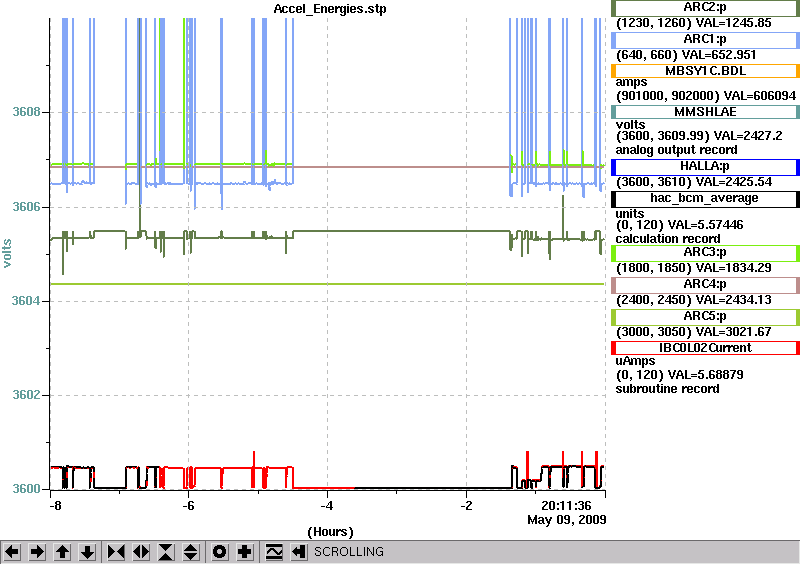The height and width of the screenshot is (564, 800).
Task: Click the waveform graph icon
Action: pyautogui.click(x=274, y=552)
